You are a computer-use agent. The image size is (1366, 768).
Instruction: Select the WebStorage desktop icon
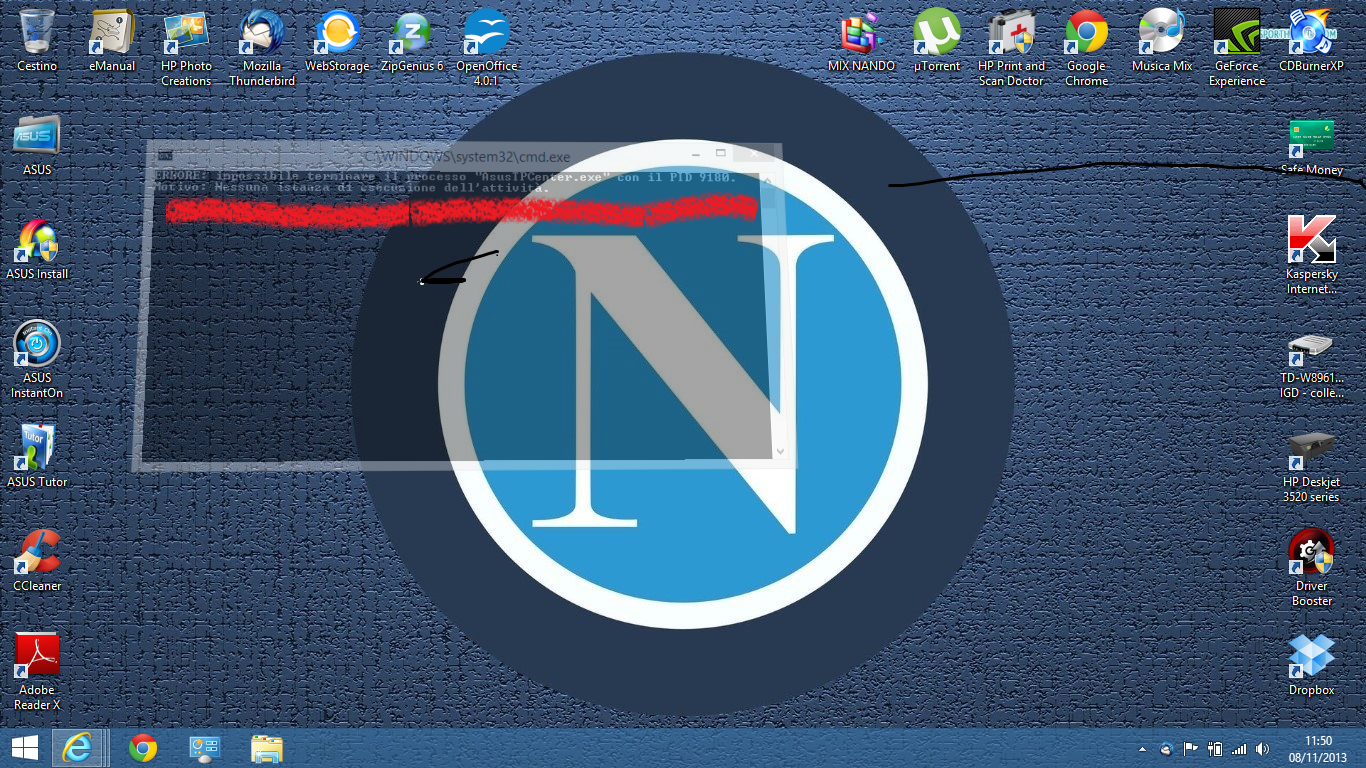point(337,40)
